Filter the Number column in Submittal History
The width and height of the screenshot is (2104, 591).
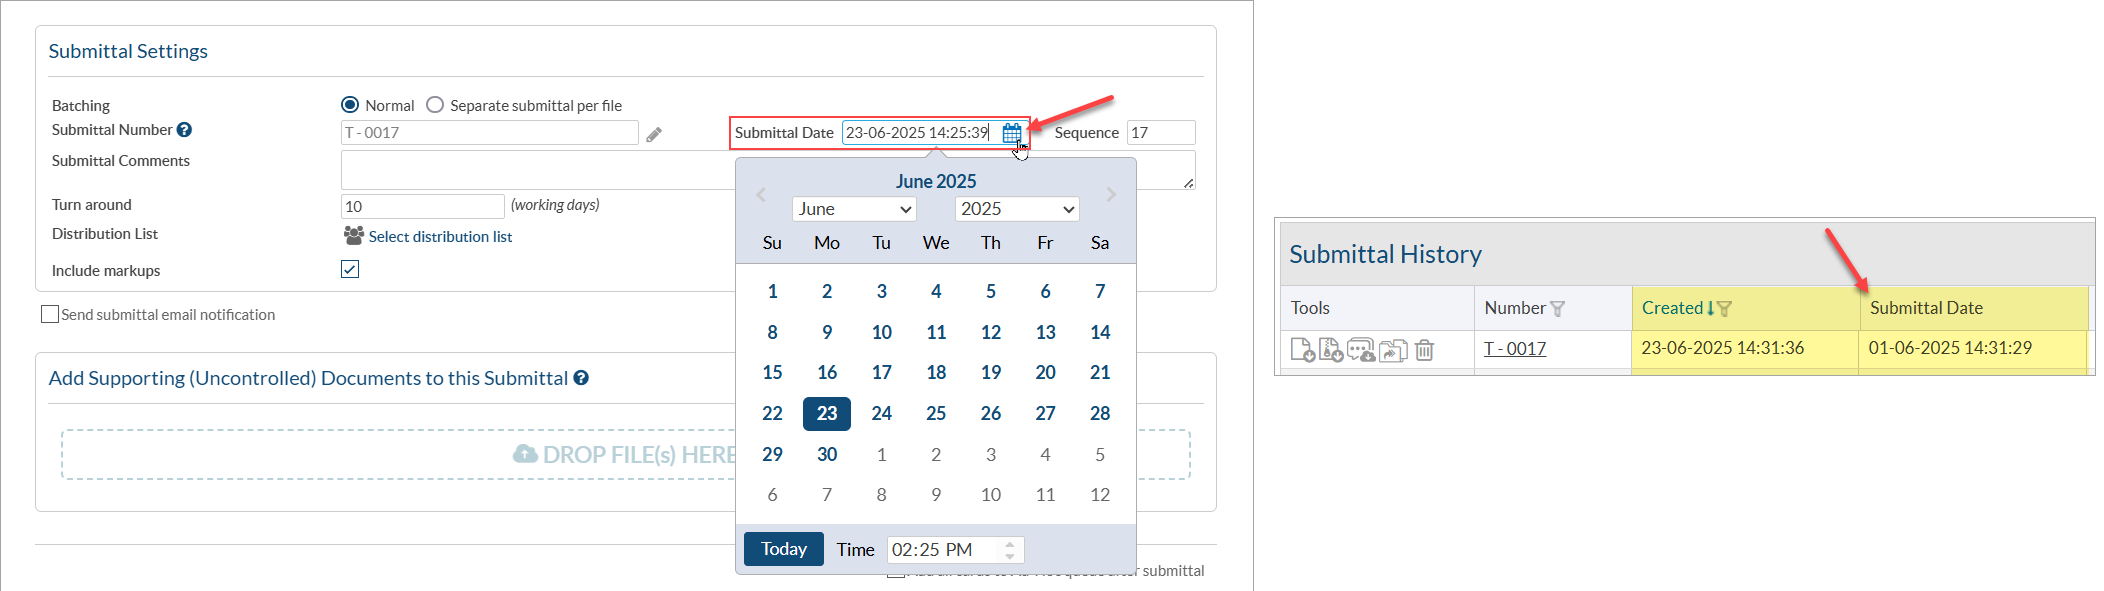1557,309
